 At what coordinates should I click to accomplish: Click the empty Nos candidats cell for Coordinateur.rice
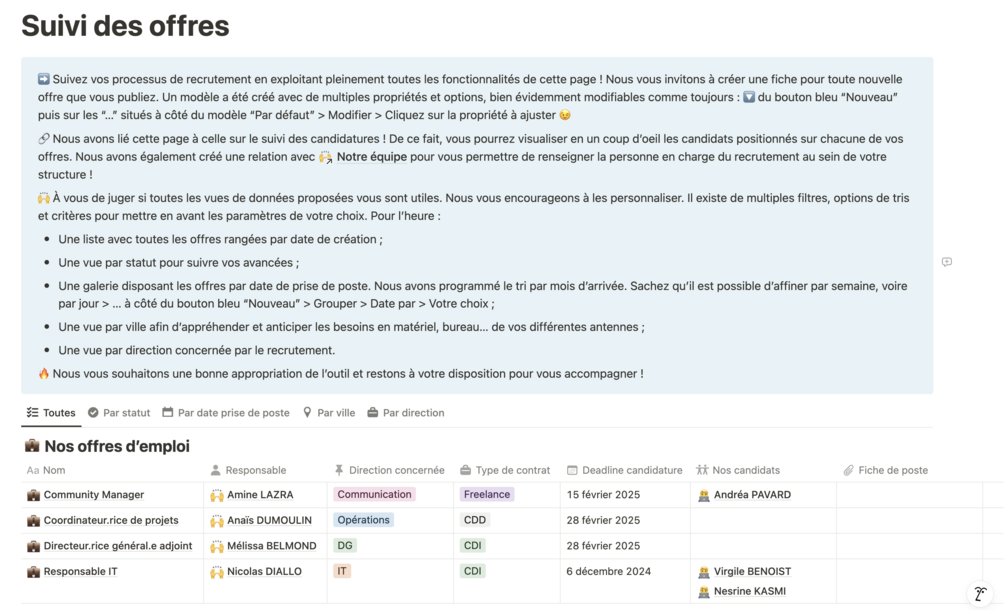click(762, 521)
